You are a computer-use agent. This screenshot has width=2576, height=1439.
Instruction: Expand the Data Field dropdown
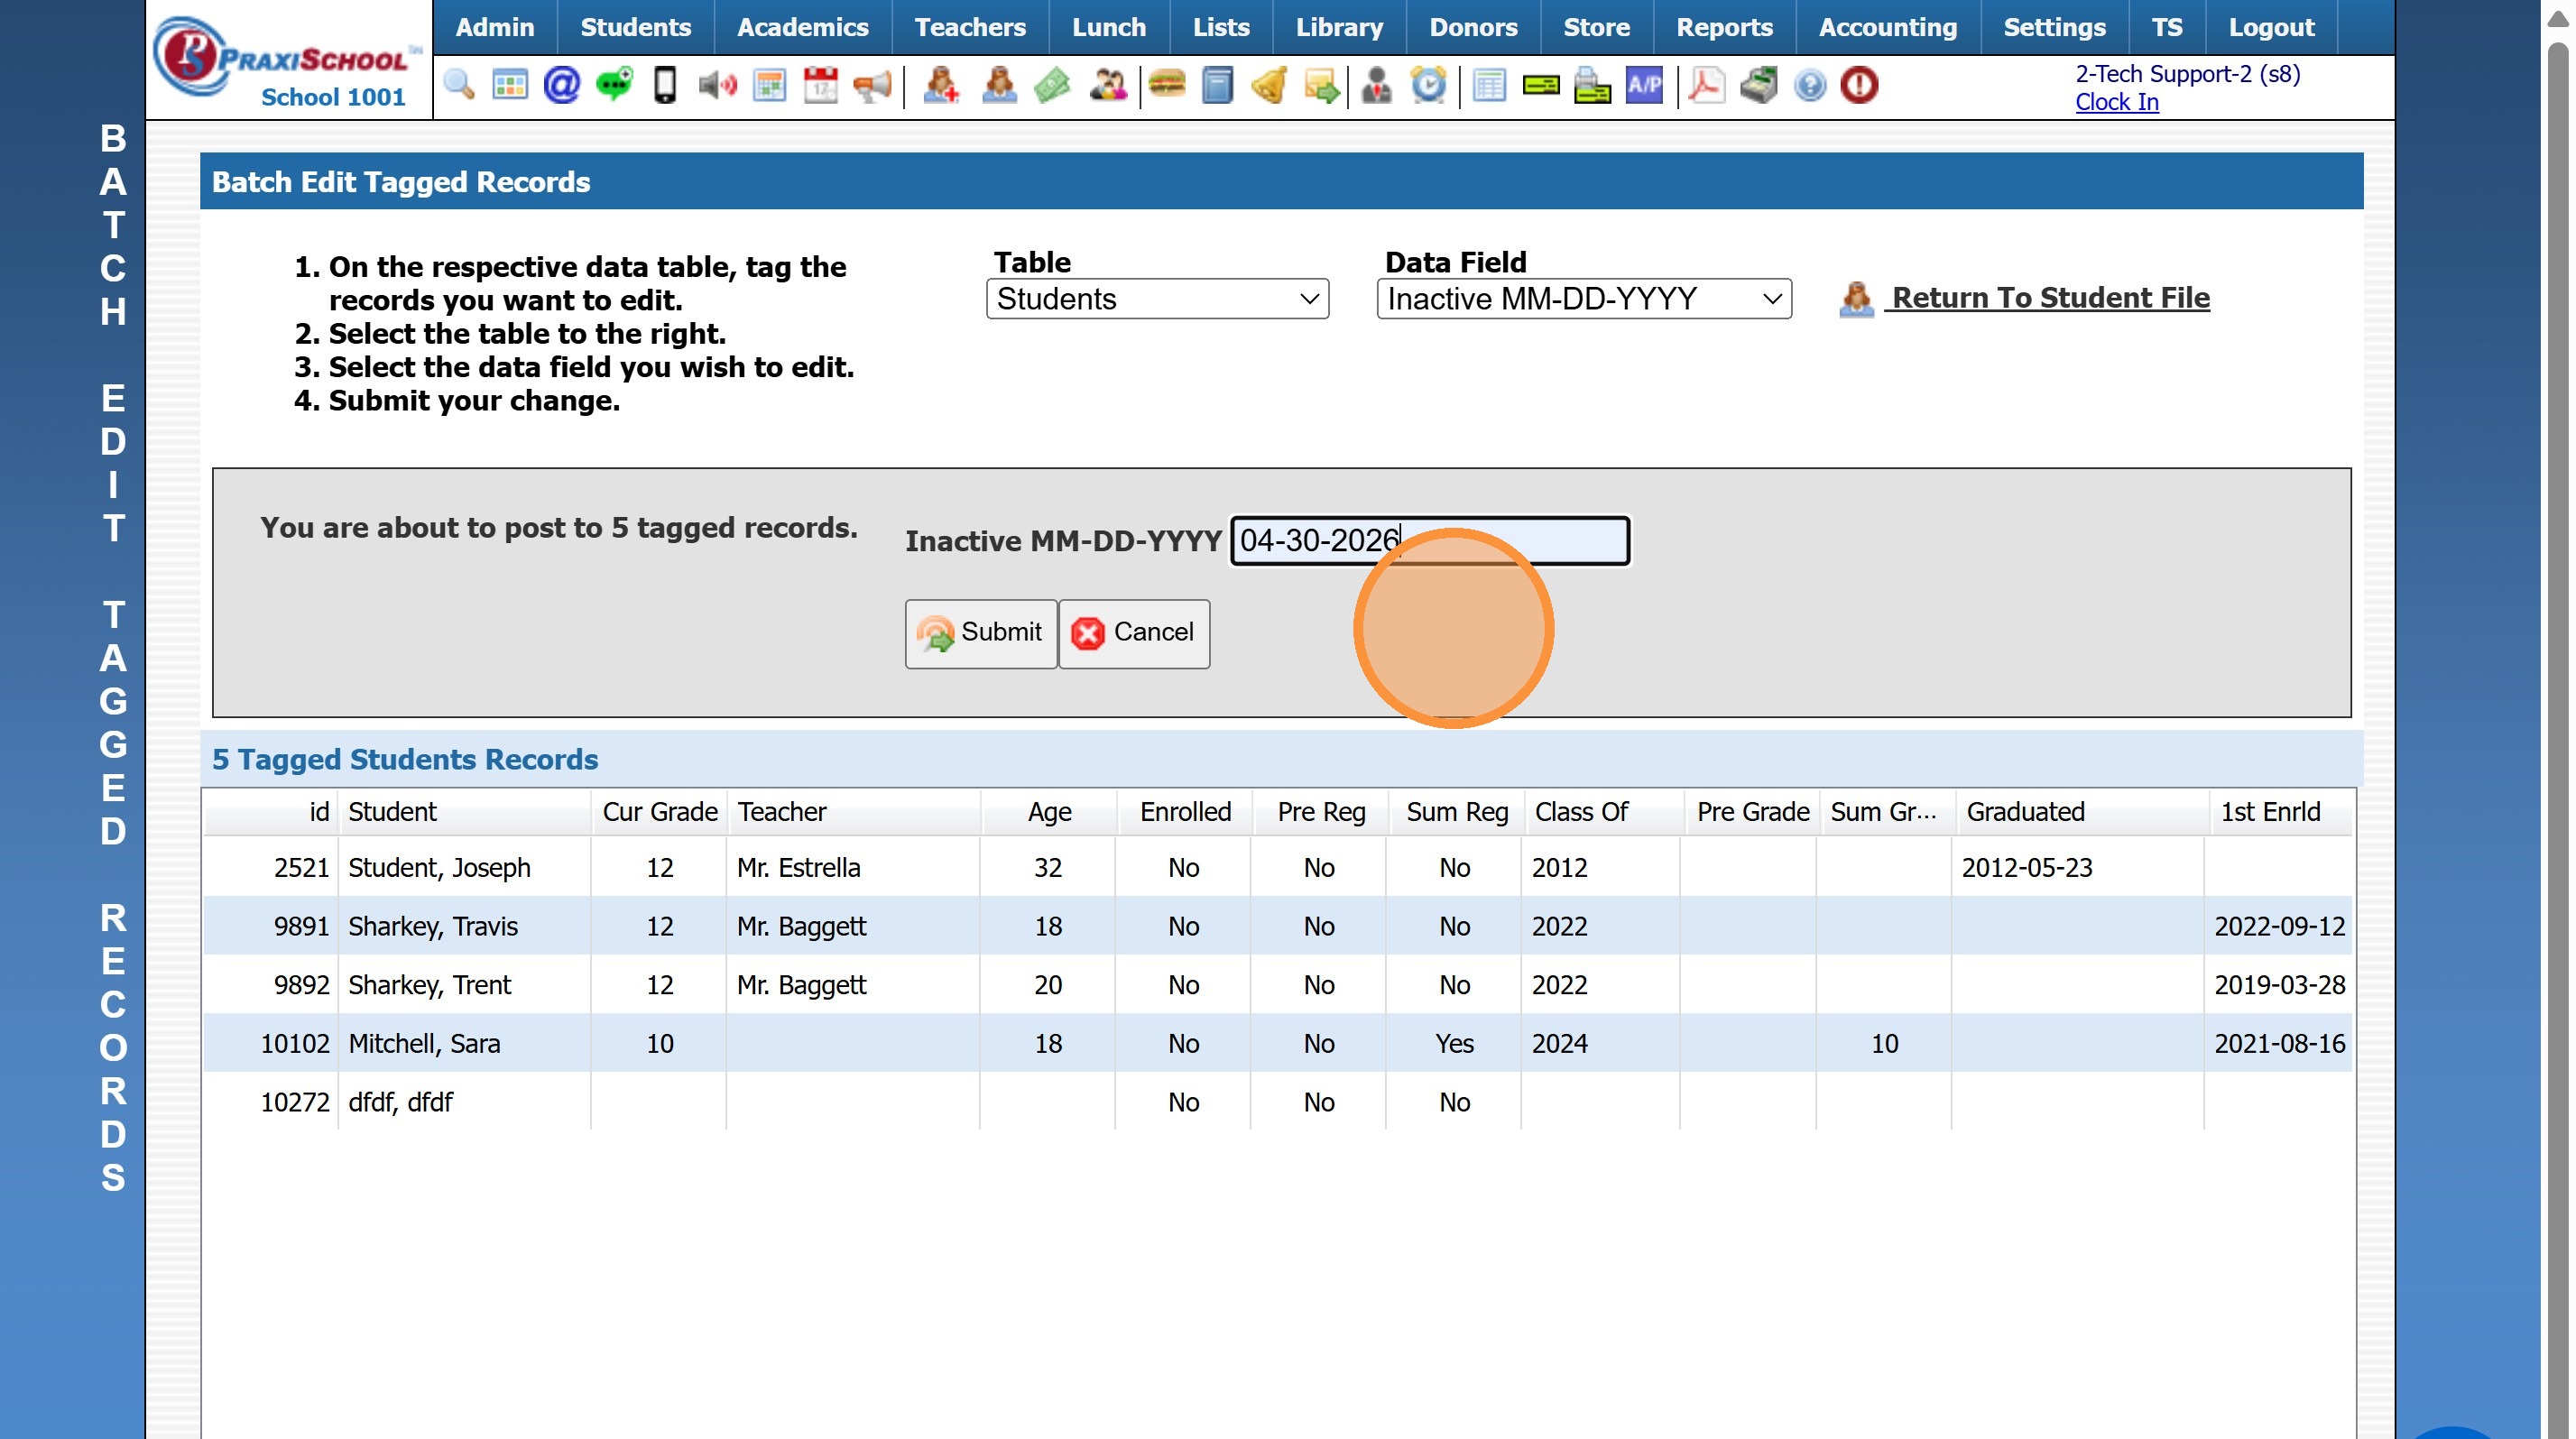(x=1584, y=299)
